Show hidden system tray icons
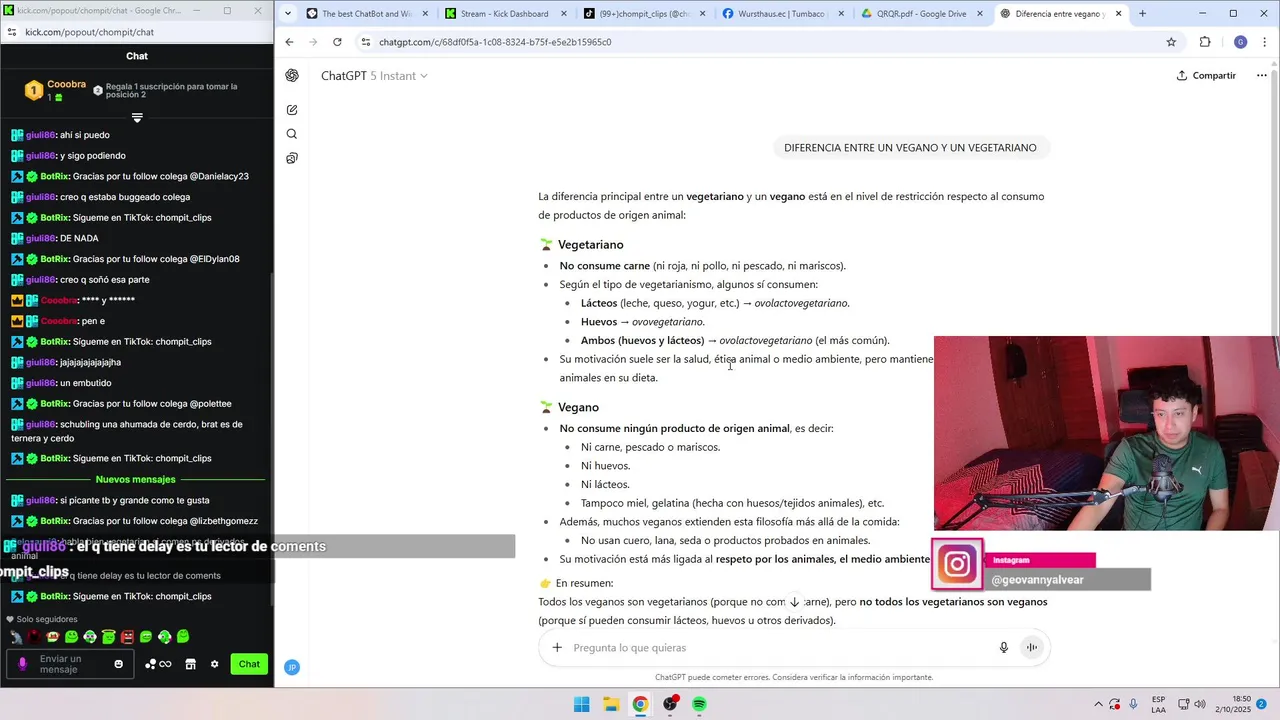The image size is (1280, 720). [1098, 704]
